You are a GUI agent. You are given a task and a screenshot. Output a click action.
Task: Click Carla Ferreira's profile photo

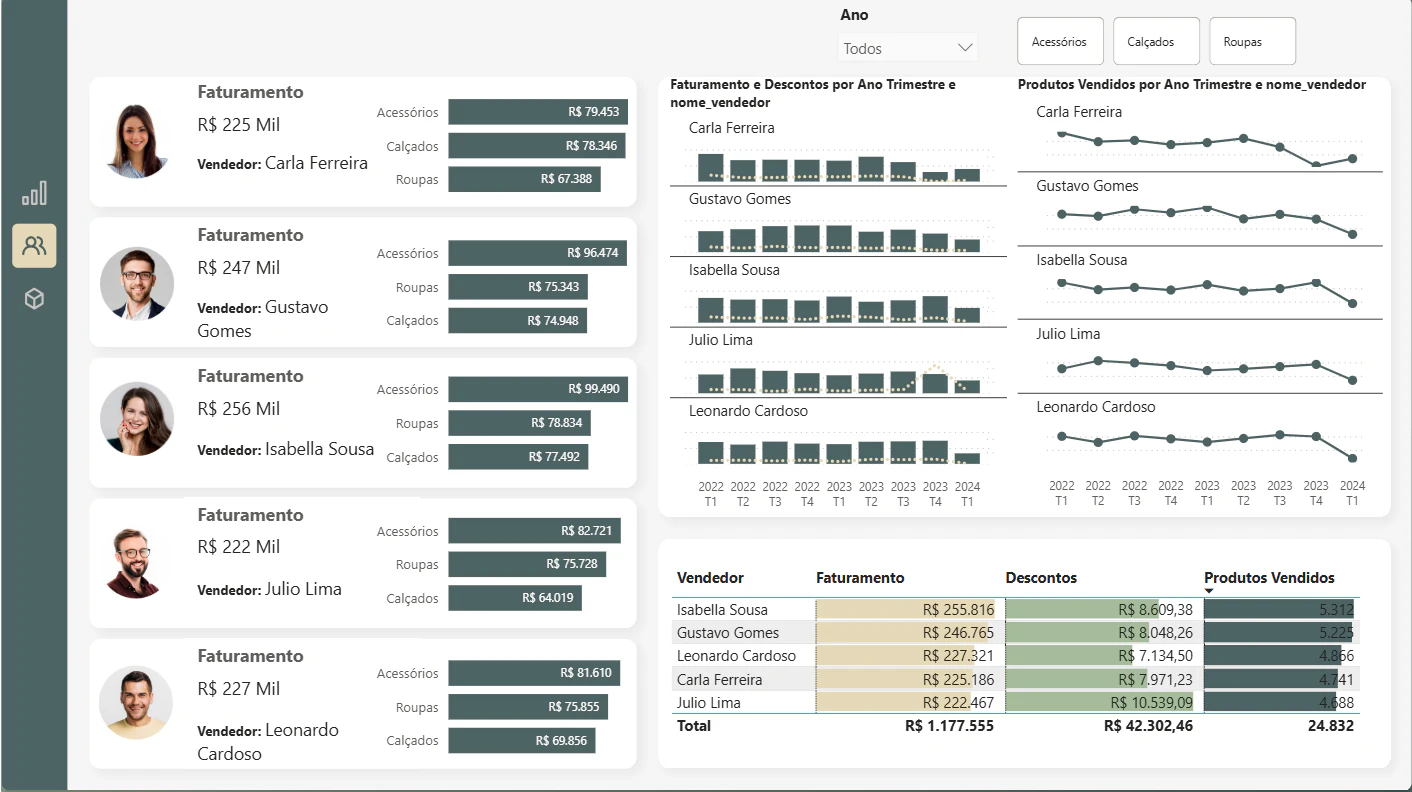tap(137, 141)
